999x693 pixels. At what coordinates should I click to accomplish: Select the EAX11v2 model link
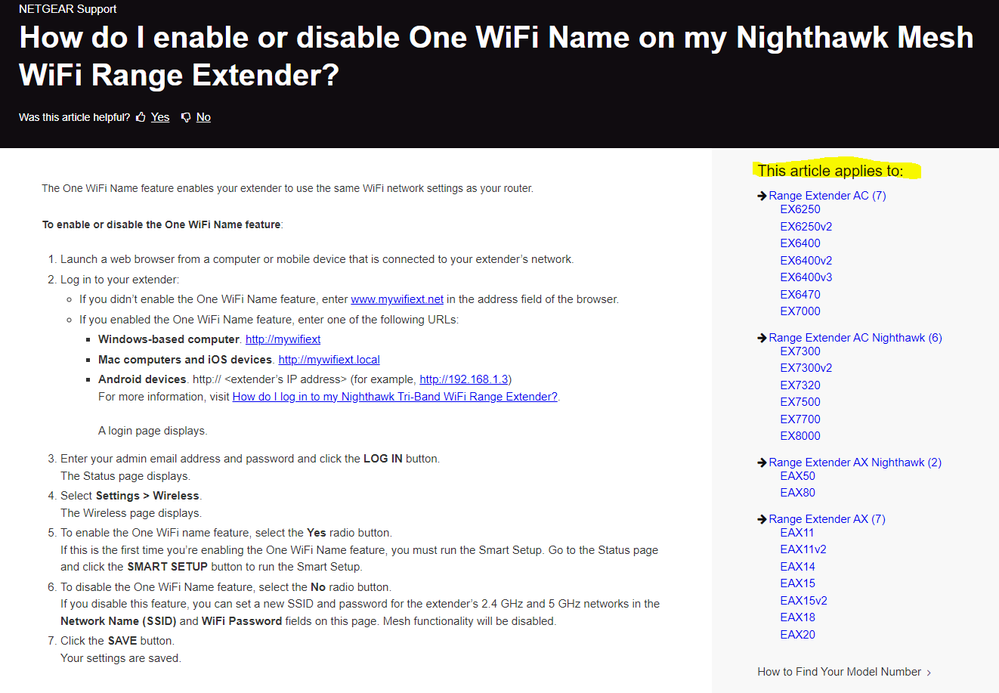pyautogui.click(x=803, y=550)
